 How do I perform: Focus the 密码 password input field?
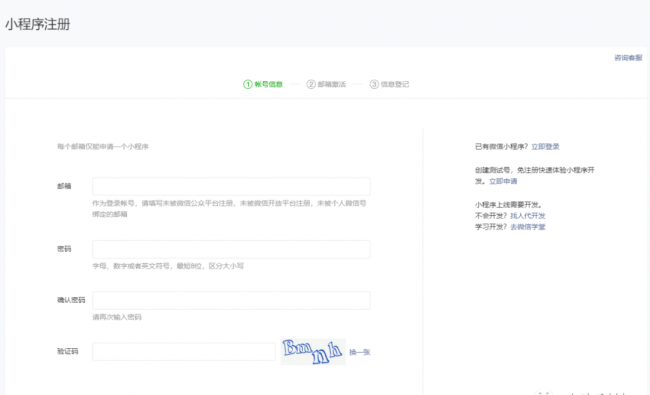(x=231, y=249)
